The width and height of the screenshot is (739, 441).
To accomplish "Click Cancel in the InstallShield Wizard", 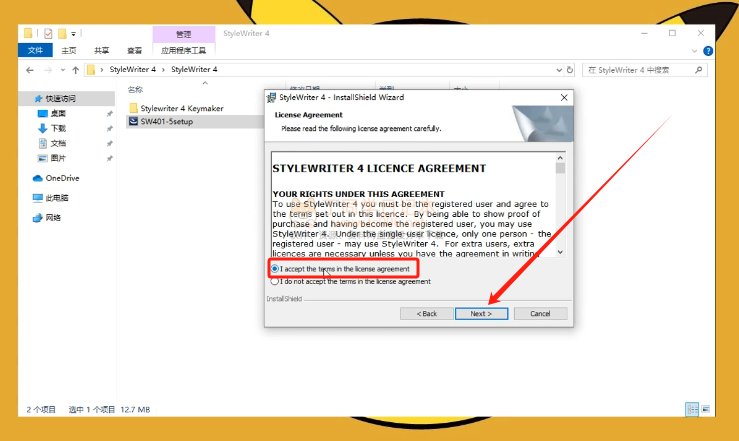I will click(x=540, y=314).
